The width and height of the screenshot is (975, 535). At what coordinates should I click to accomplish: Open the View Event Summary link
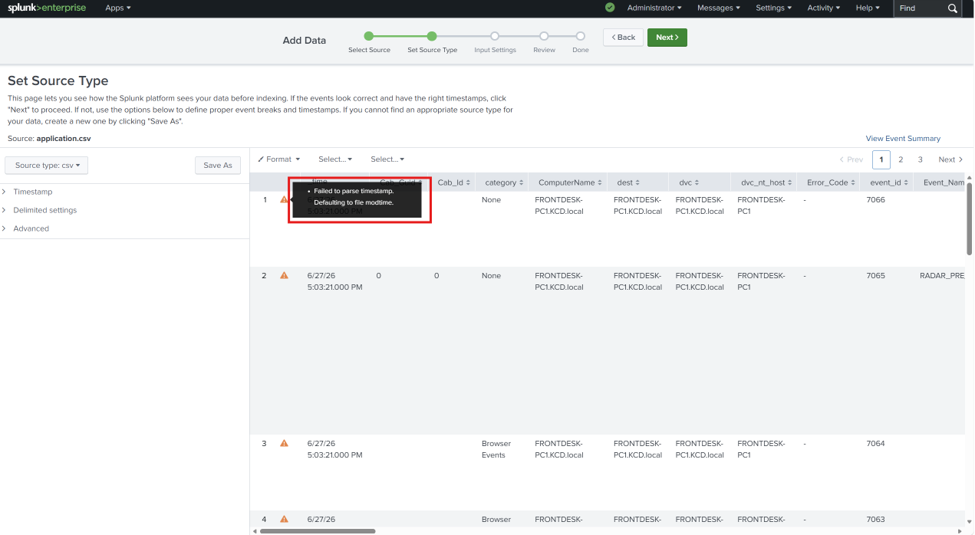903,139
